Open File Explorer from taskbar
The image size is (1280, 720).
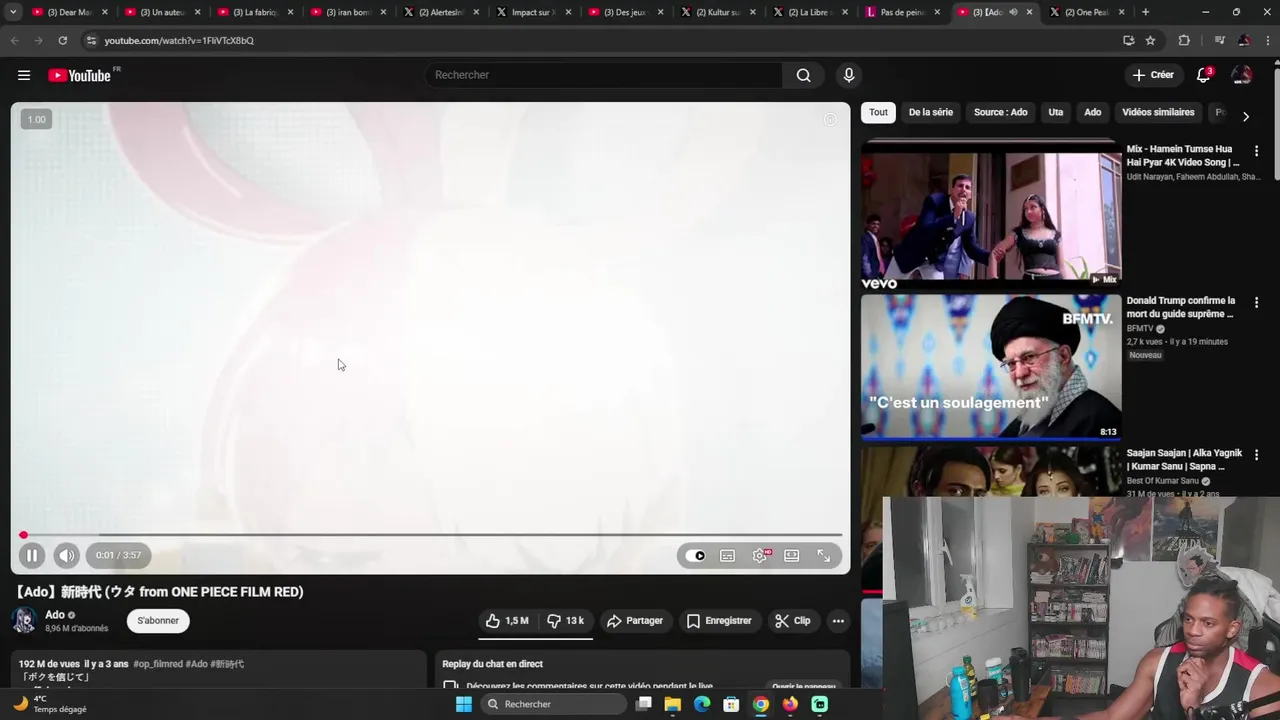tap(673, 704)
